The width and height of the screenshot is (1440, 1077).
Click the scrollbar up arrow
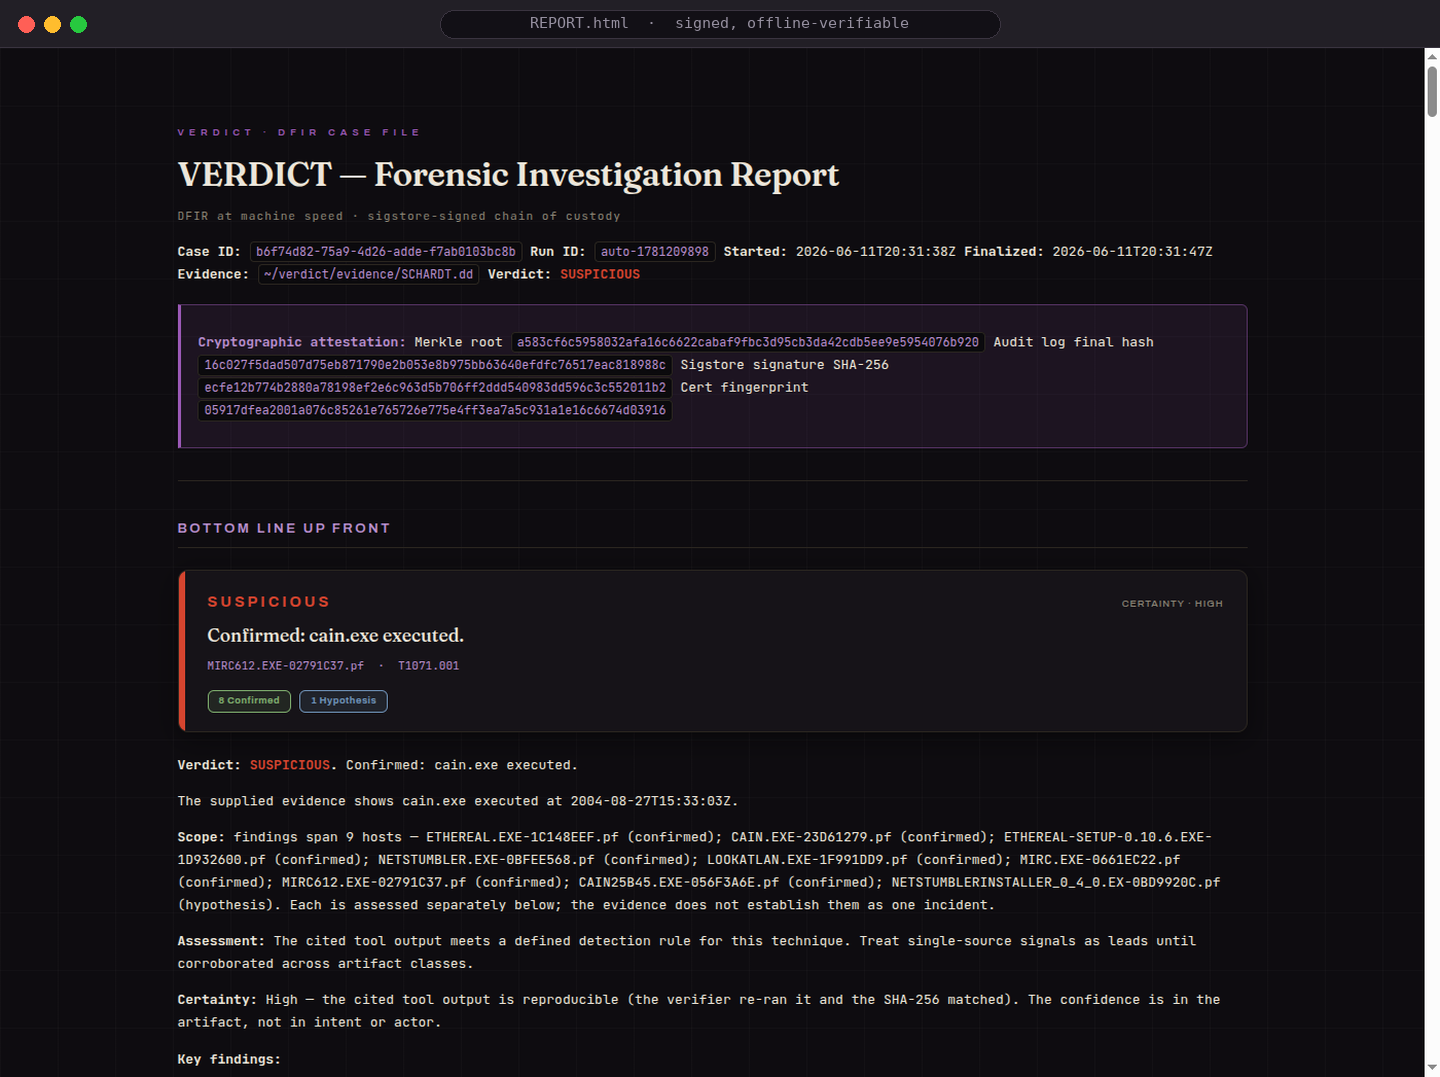click(x=1432, y=56)
